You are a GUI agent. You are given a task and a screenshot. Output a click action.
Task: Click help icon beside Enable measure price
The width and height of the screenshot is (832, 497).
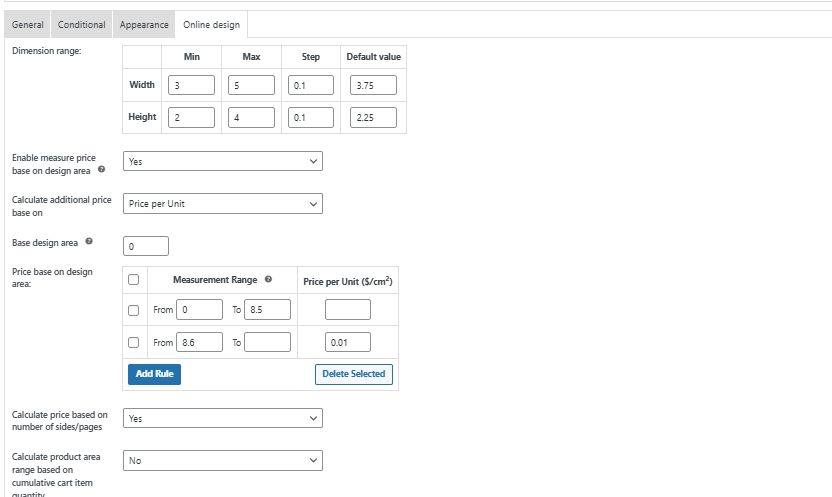tap(102, 170)
